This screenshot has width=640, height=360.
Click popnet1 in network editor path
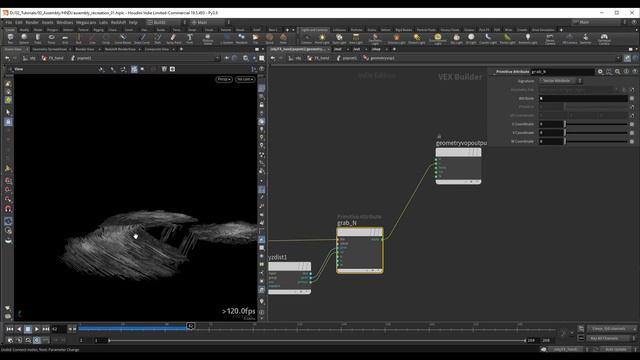pos(346,58)
